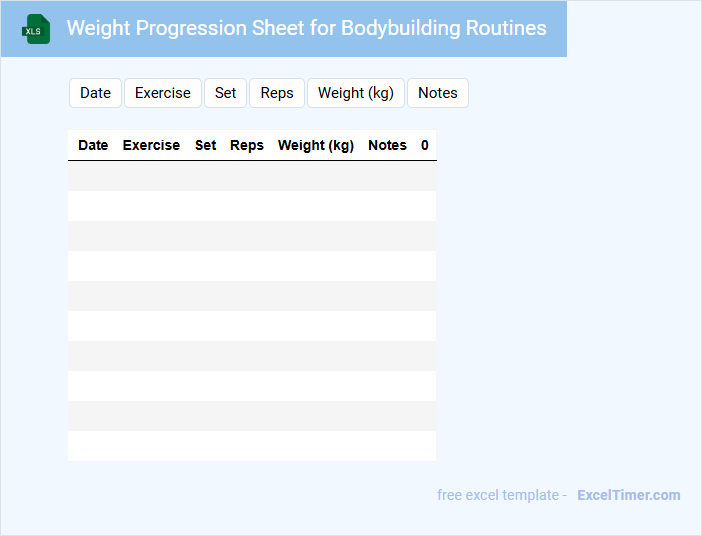Screen dimensions: 702x536
Task: Select the Date tag button
Action: (95, 93)
